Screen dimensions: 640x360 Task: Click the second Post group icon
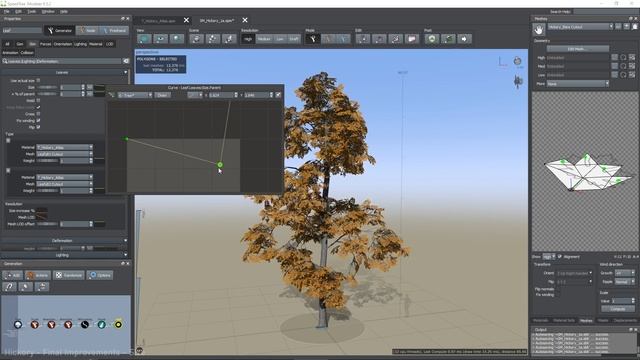click(448, 39)
